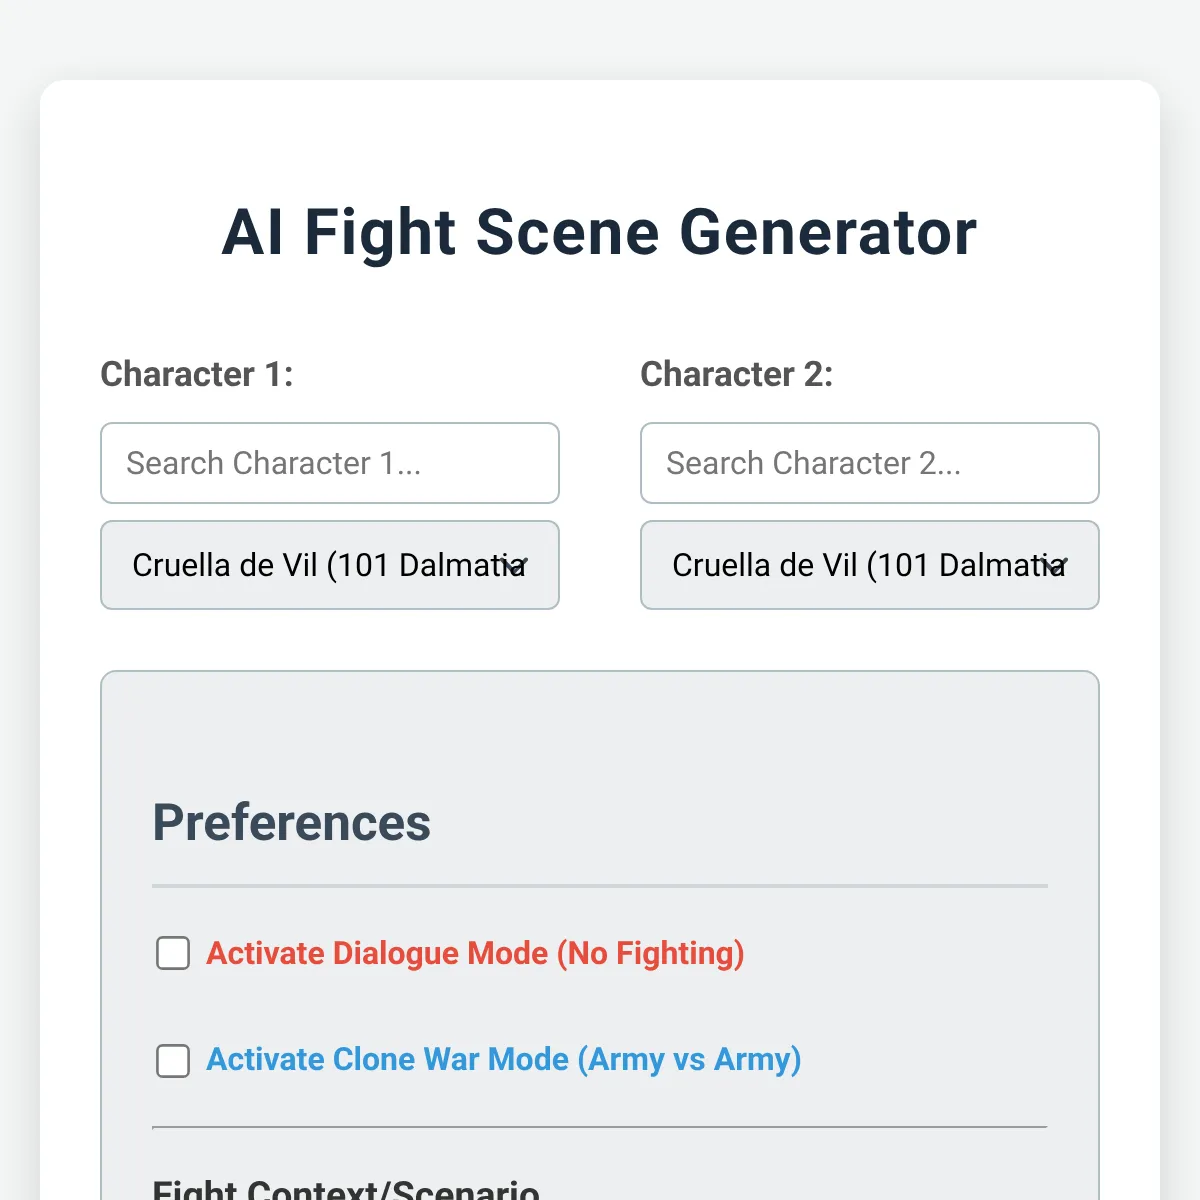The height and width of the screenshot is (1200, 1200).
Task: Click the 'Character 2:' label
Action: click(x=737, y=374)
